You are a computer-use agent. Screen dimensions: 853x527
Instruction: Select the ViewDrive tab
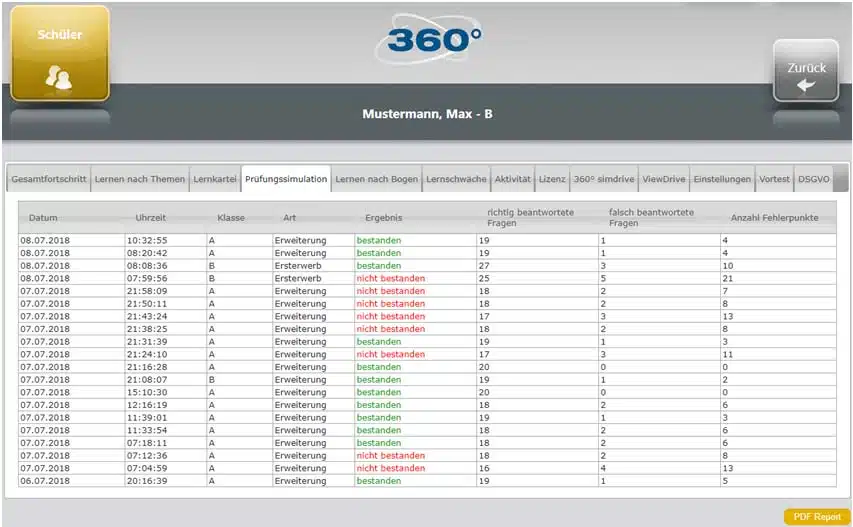click(664, 179)
